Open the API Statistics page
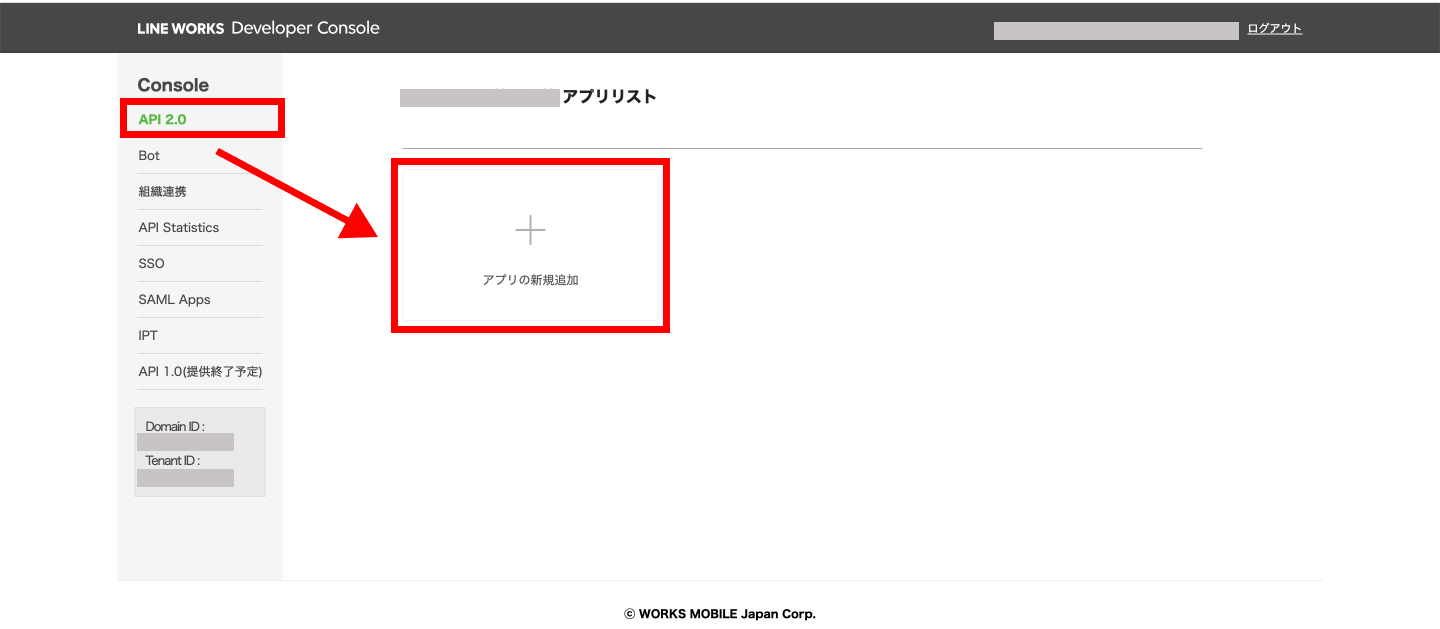1440x629 pixels. click(178, 228)
